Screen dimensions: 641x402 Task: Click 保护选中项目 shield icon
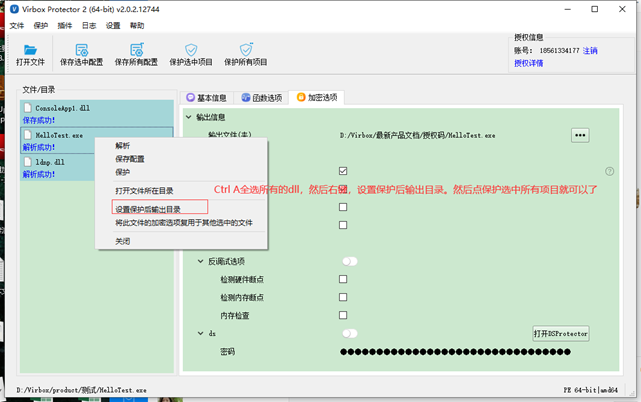click(191, 50)
